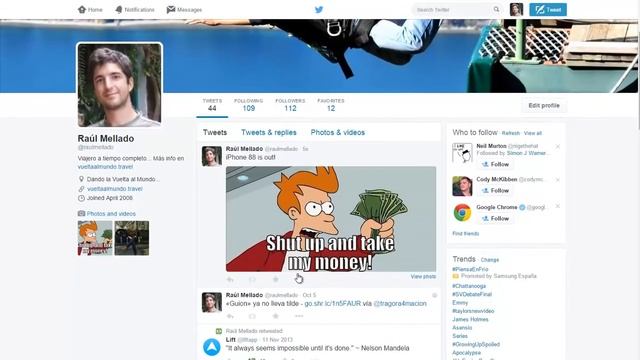Image resolution: width=640 pixels, height=360 pixels.
Task: Open the Apocalypse trend
Action: coord(467,353)
